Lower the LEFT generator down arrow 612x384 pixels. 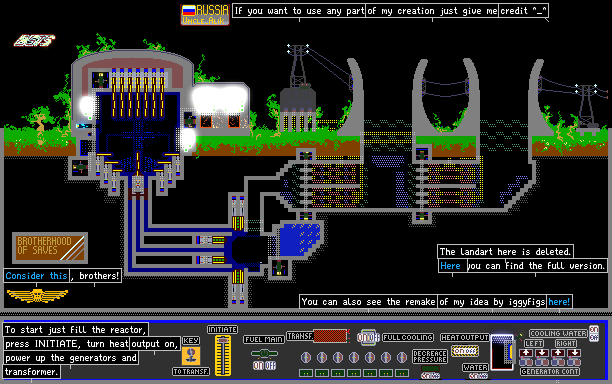point(542,353)
